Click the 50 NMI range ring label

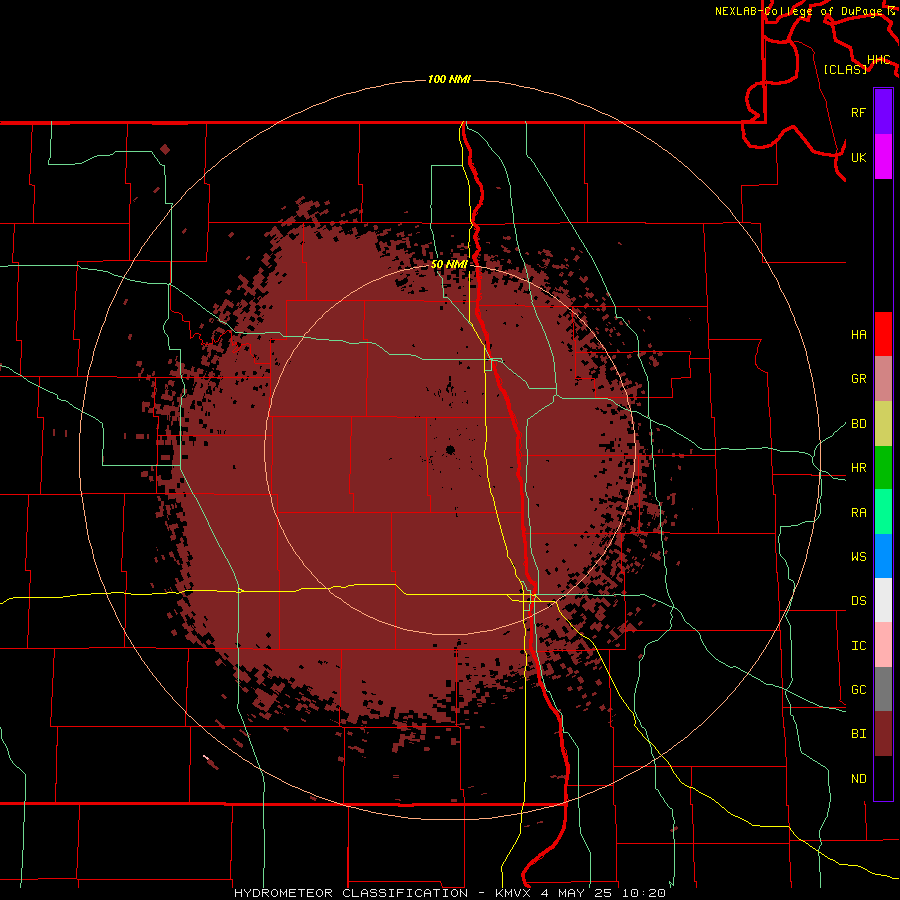(449, 265)
